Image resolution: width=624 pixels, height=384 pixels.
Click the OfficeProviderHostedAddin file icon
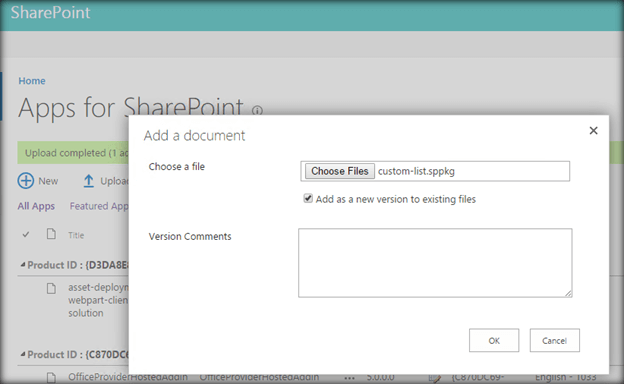51,377
